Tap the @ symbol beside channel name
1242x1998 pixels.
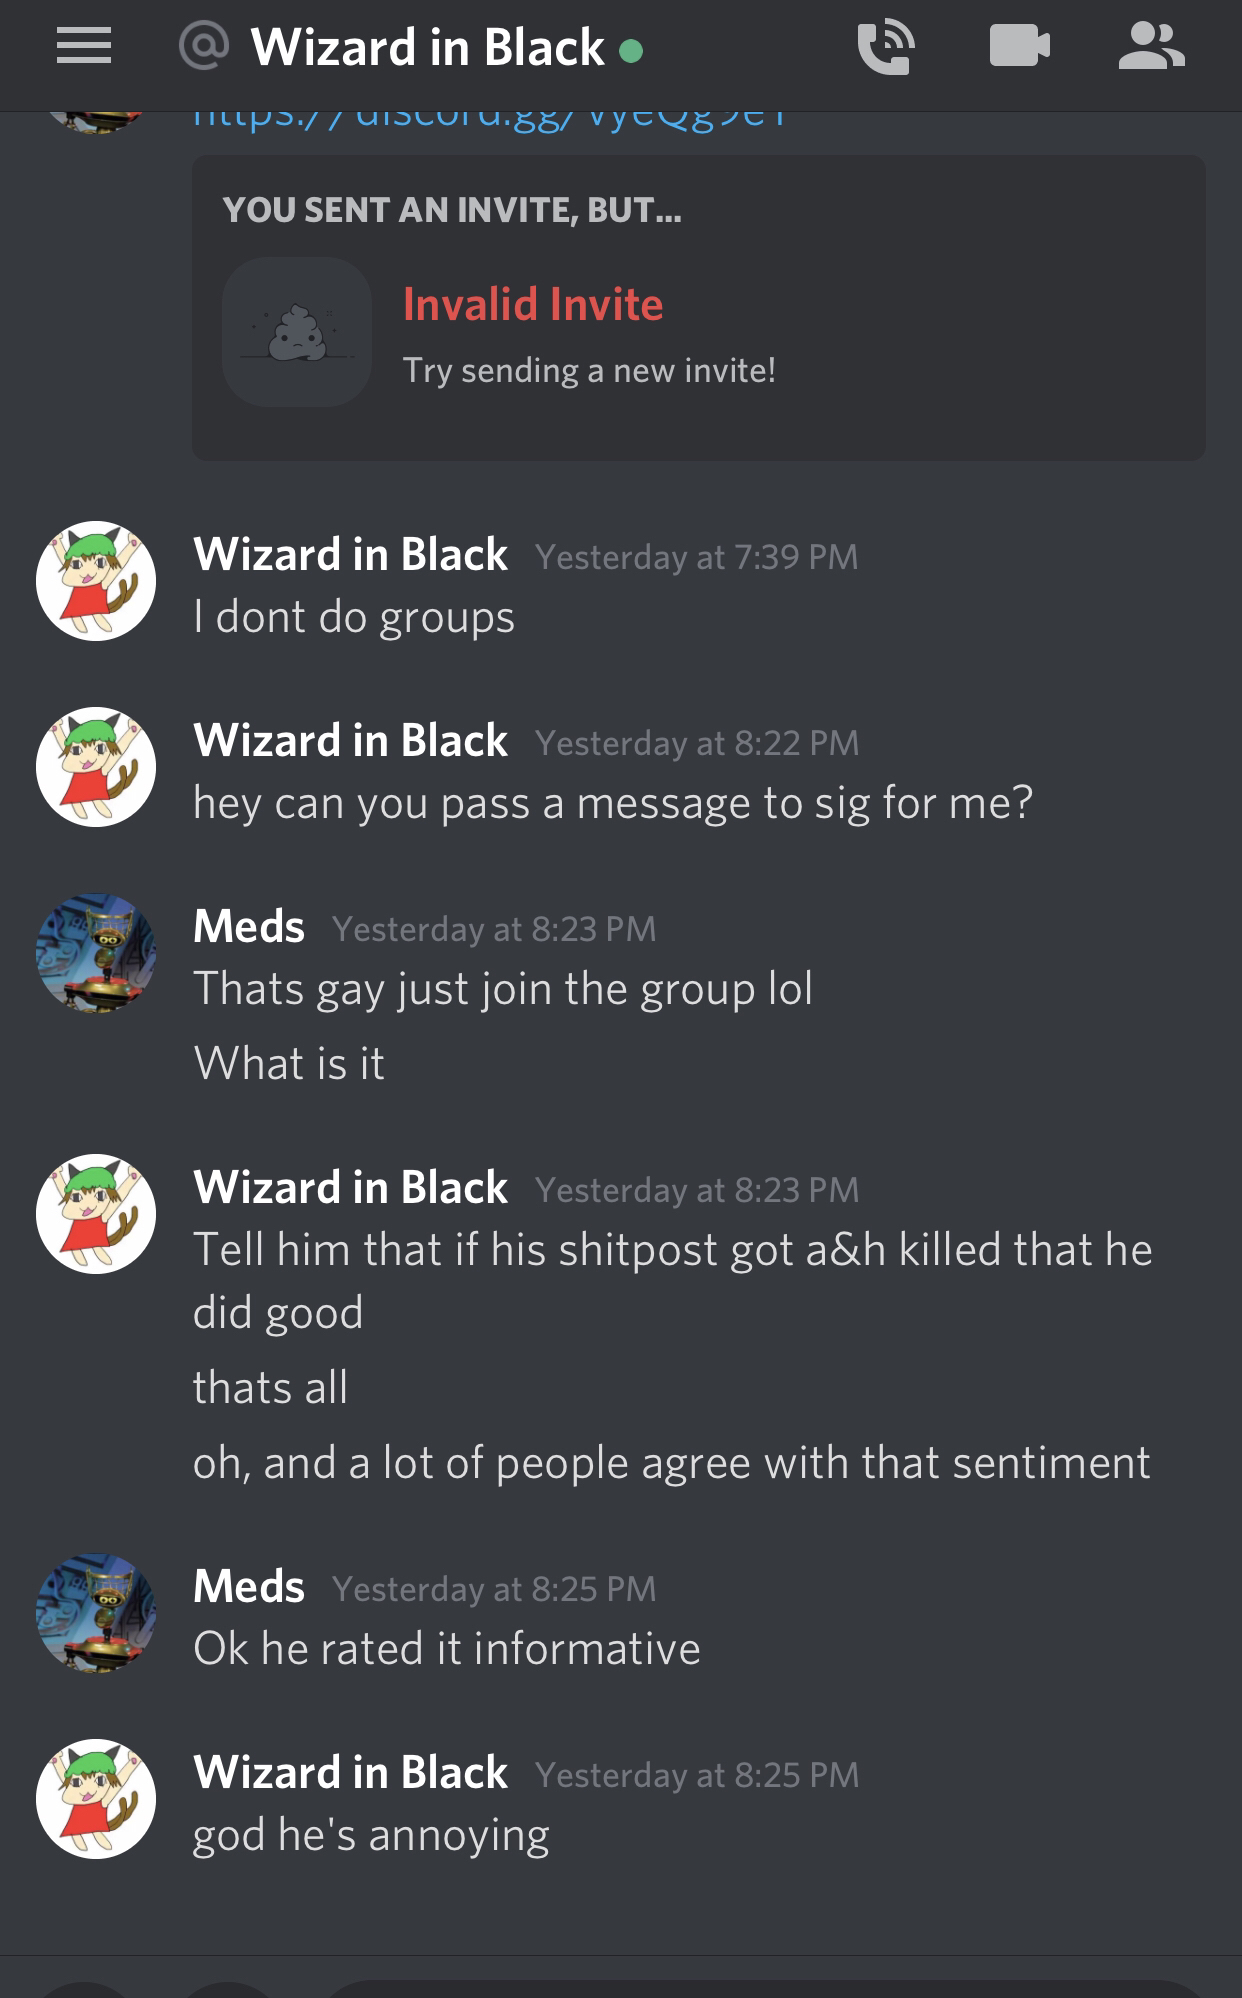[204, 46]
